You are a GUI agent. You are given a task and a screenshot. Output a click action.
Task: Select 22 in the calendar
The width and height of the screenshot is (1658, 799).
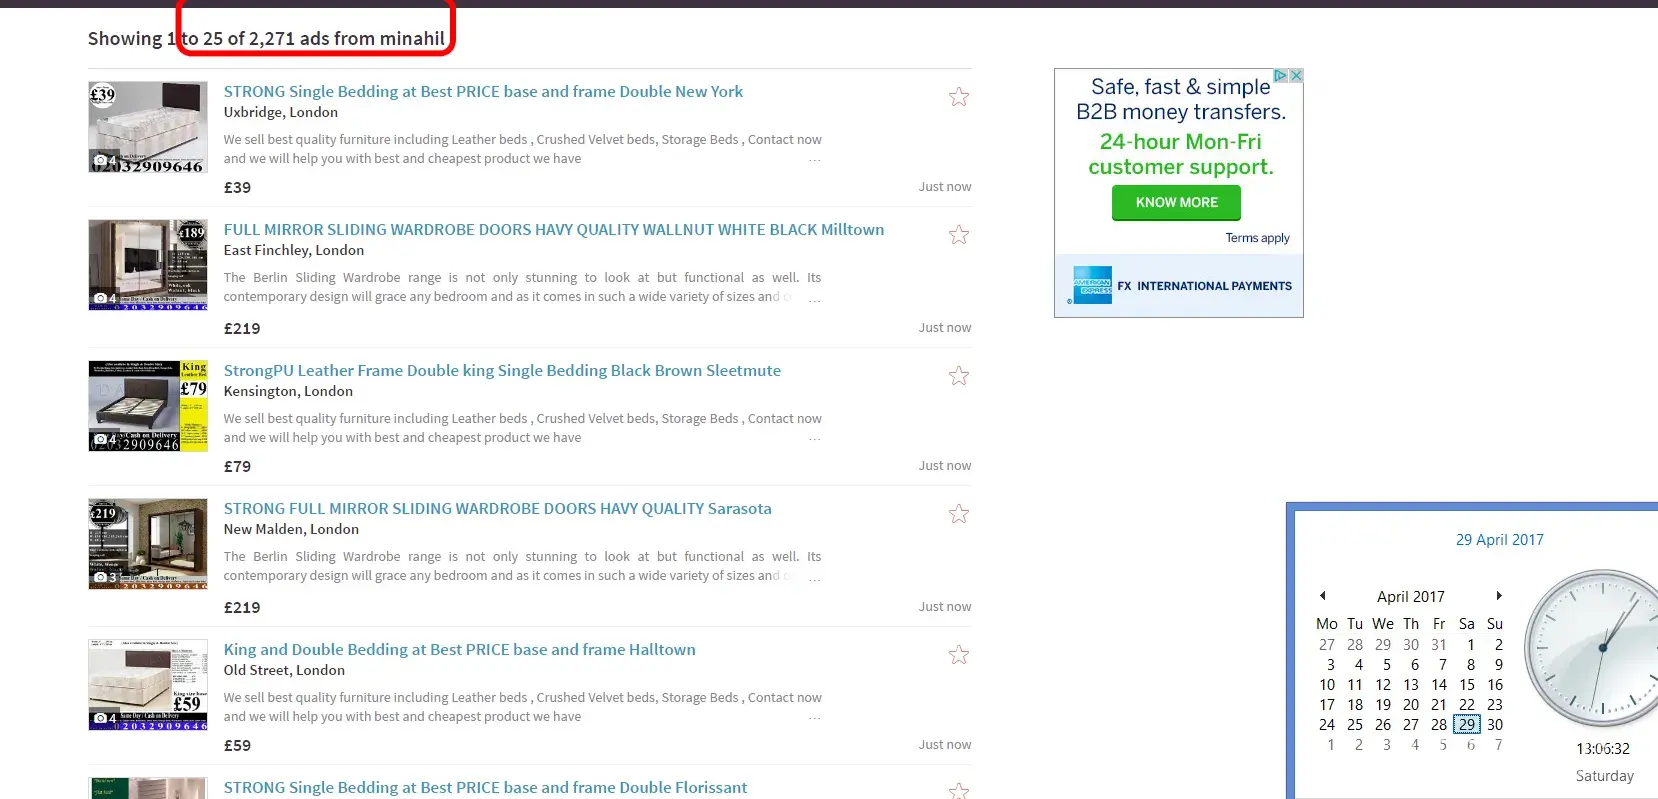[x=1467, y=705]
